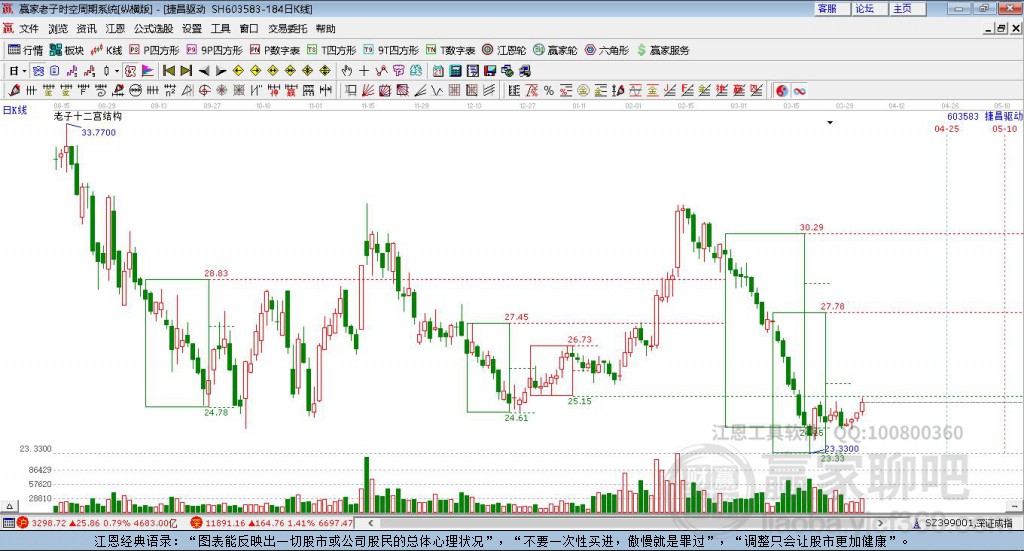
Task: Click the red pencil drawing tool icon
Action: click(14, 90)
